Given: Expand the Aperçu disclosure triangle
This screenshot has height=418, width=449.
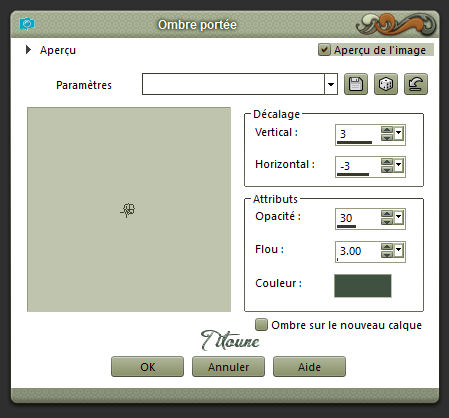Looking at the screenshot, I should tap(28, 50).
